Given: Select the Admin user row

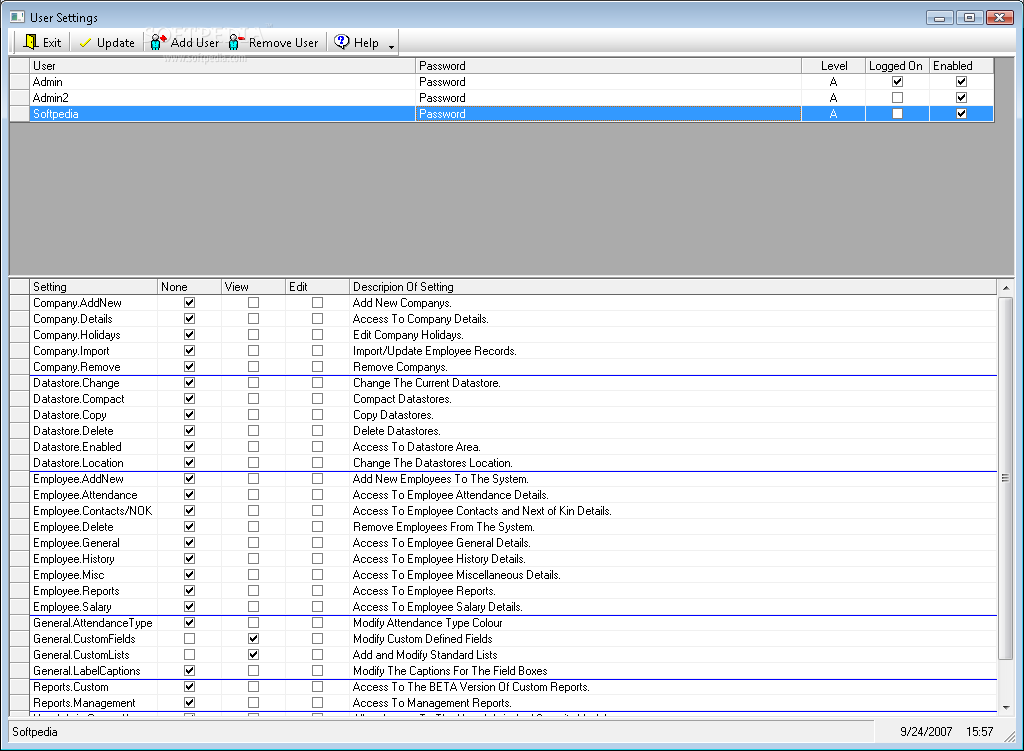Looking at the screenshot, I should pyautogui.click(x=502, y=82).
